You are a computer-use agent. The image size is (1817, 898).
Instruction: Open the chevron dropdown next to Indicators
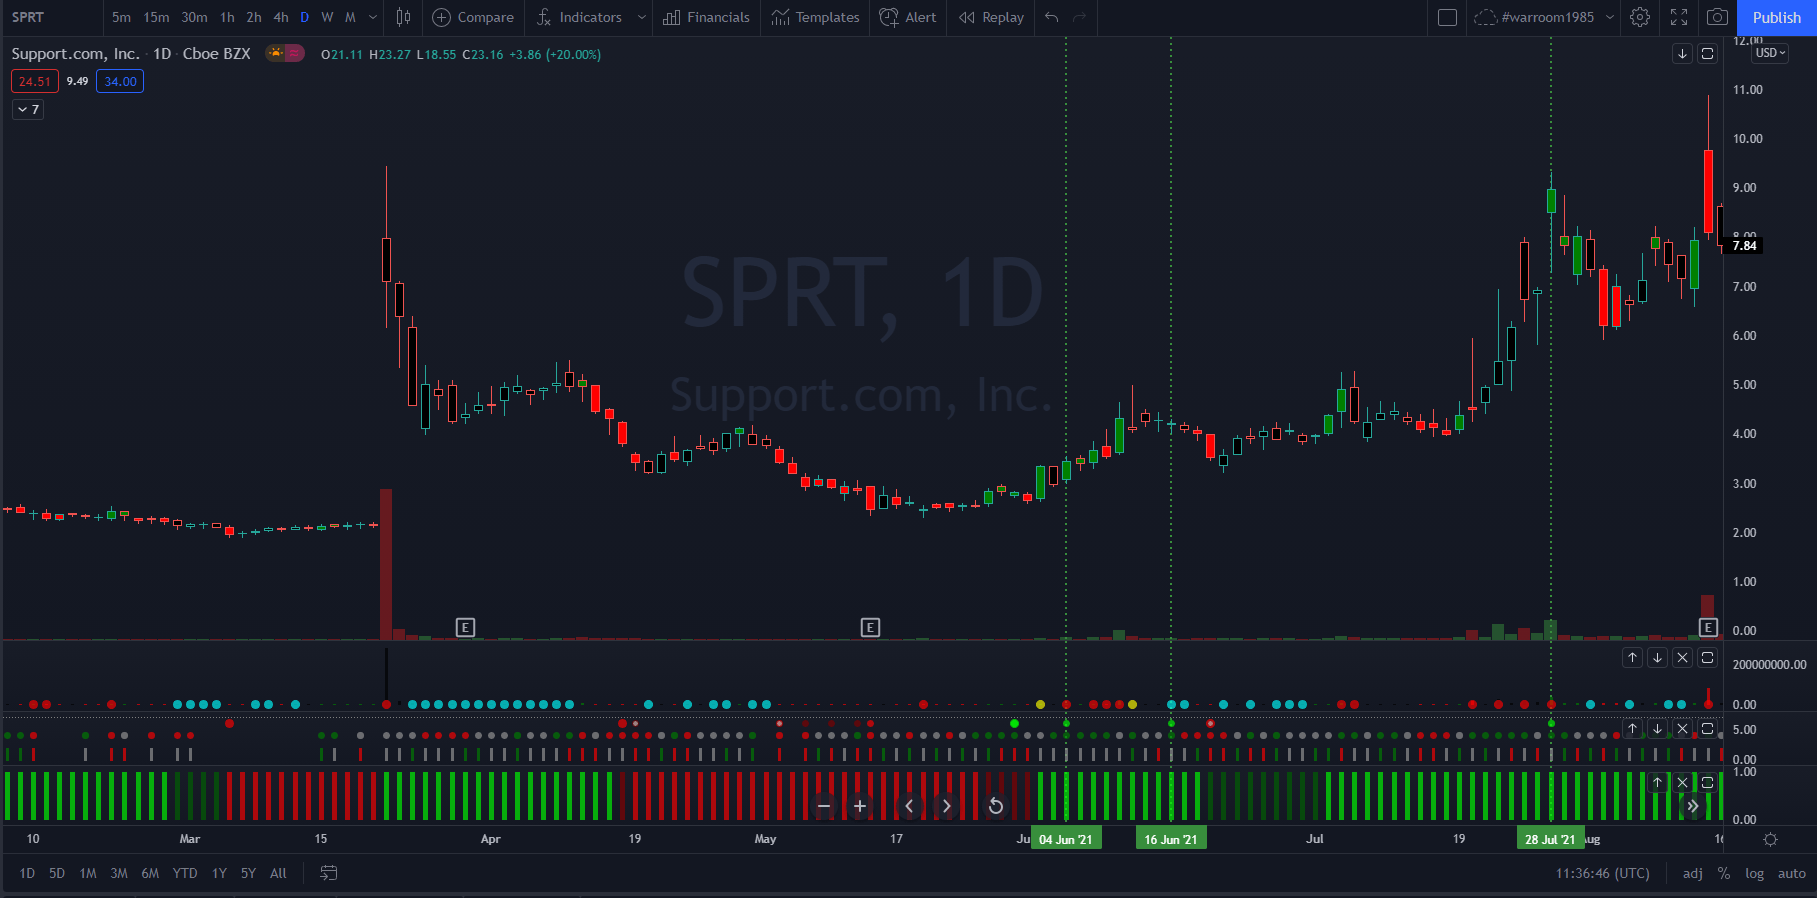click(641, 17)
